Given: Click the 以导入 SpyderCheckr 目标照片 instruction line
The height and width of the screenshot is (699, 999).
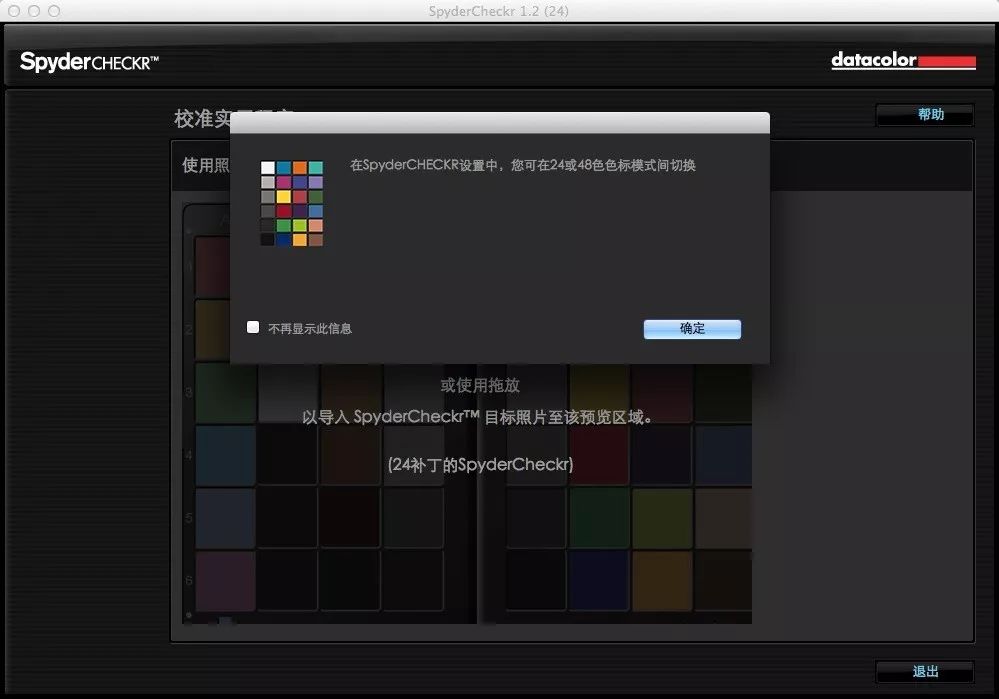Looking at the screenshot, I should [477, 417].
